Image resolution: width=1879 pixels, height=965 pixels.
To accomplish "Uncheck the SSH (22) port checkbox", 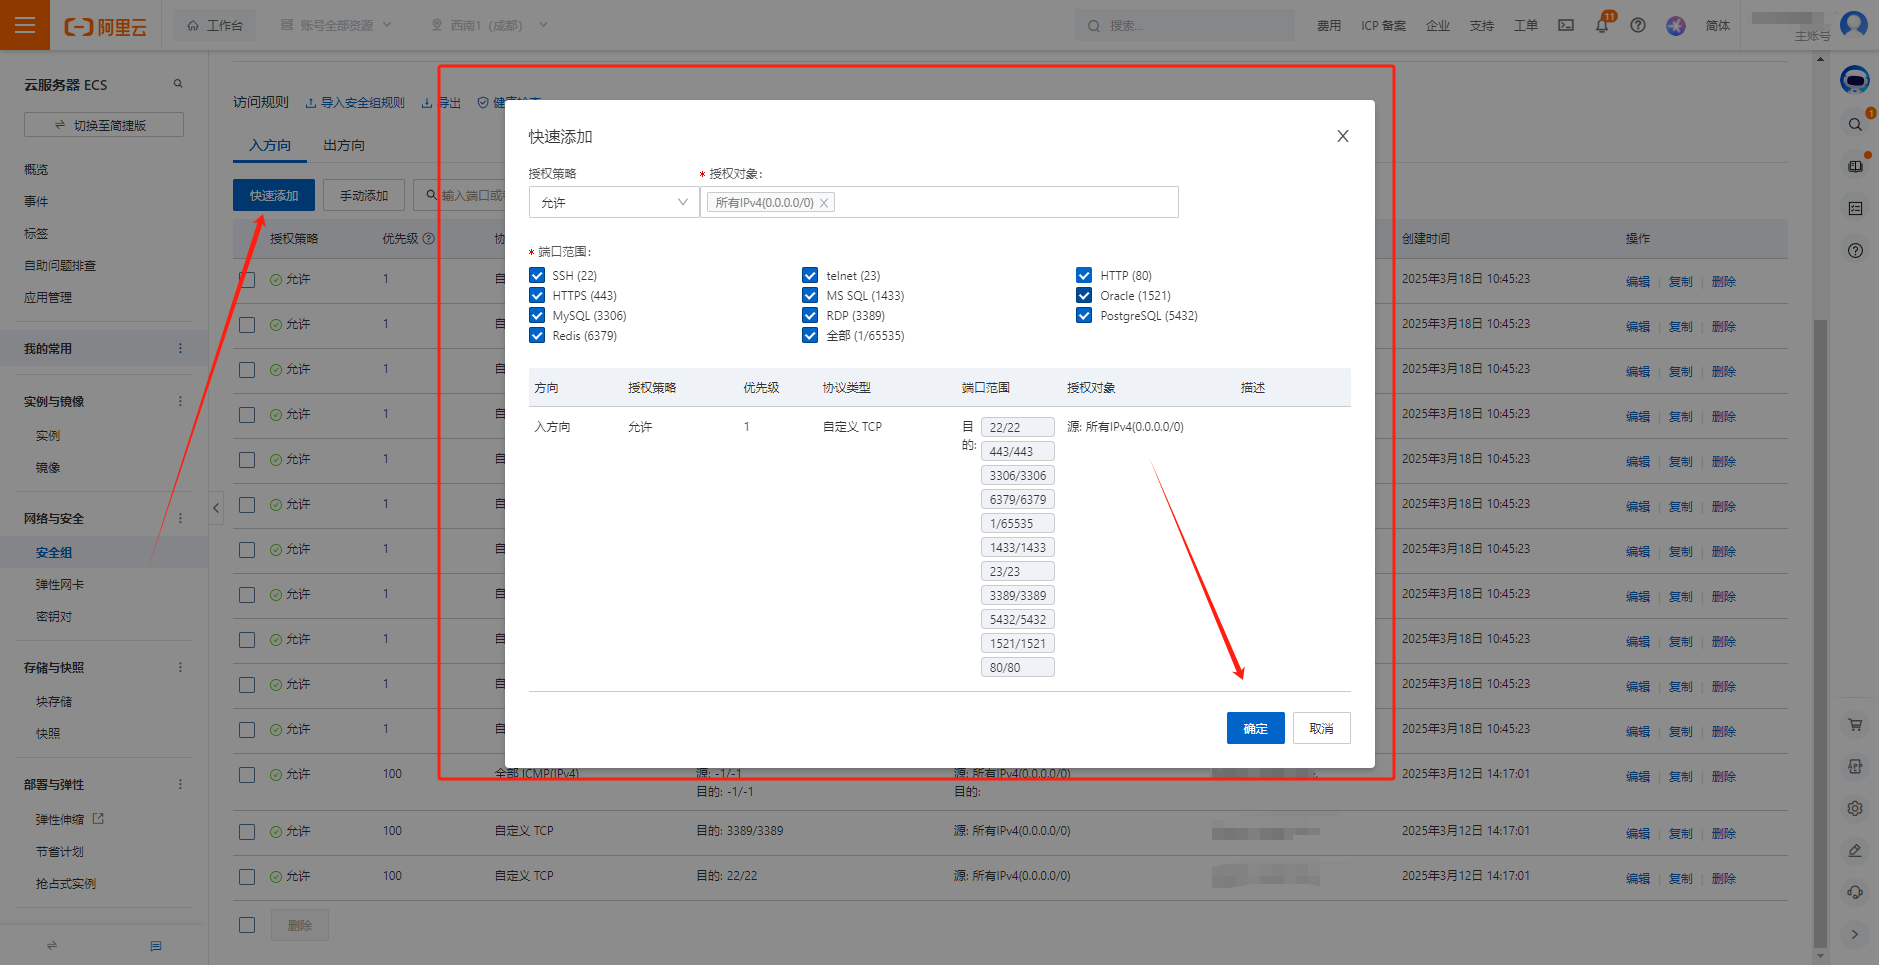I will [537, 275].
